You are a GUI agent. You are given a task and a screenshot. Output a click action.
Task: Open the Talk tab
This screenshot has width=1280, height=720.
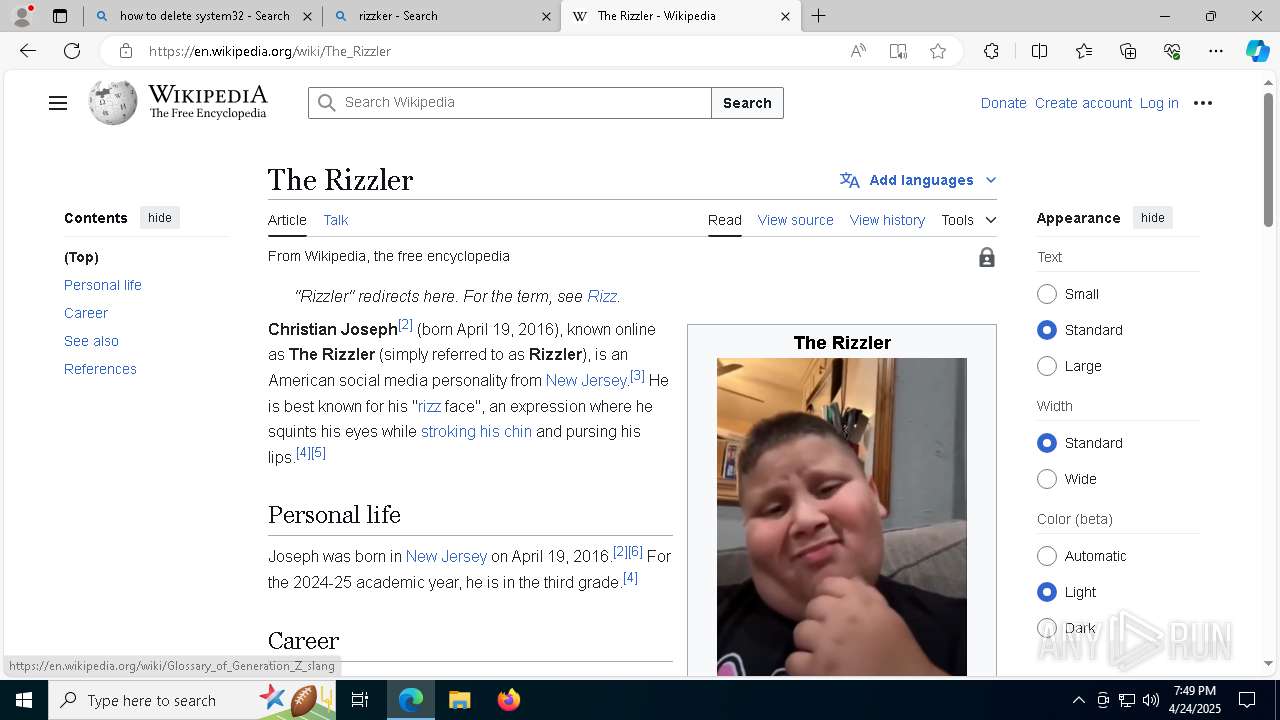pos(336,220)
